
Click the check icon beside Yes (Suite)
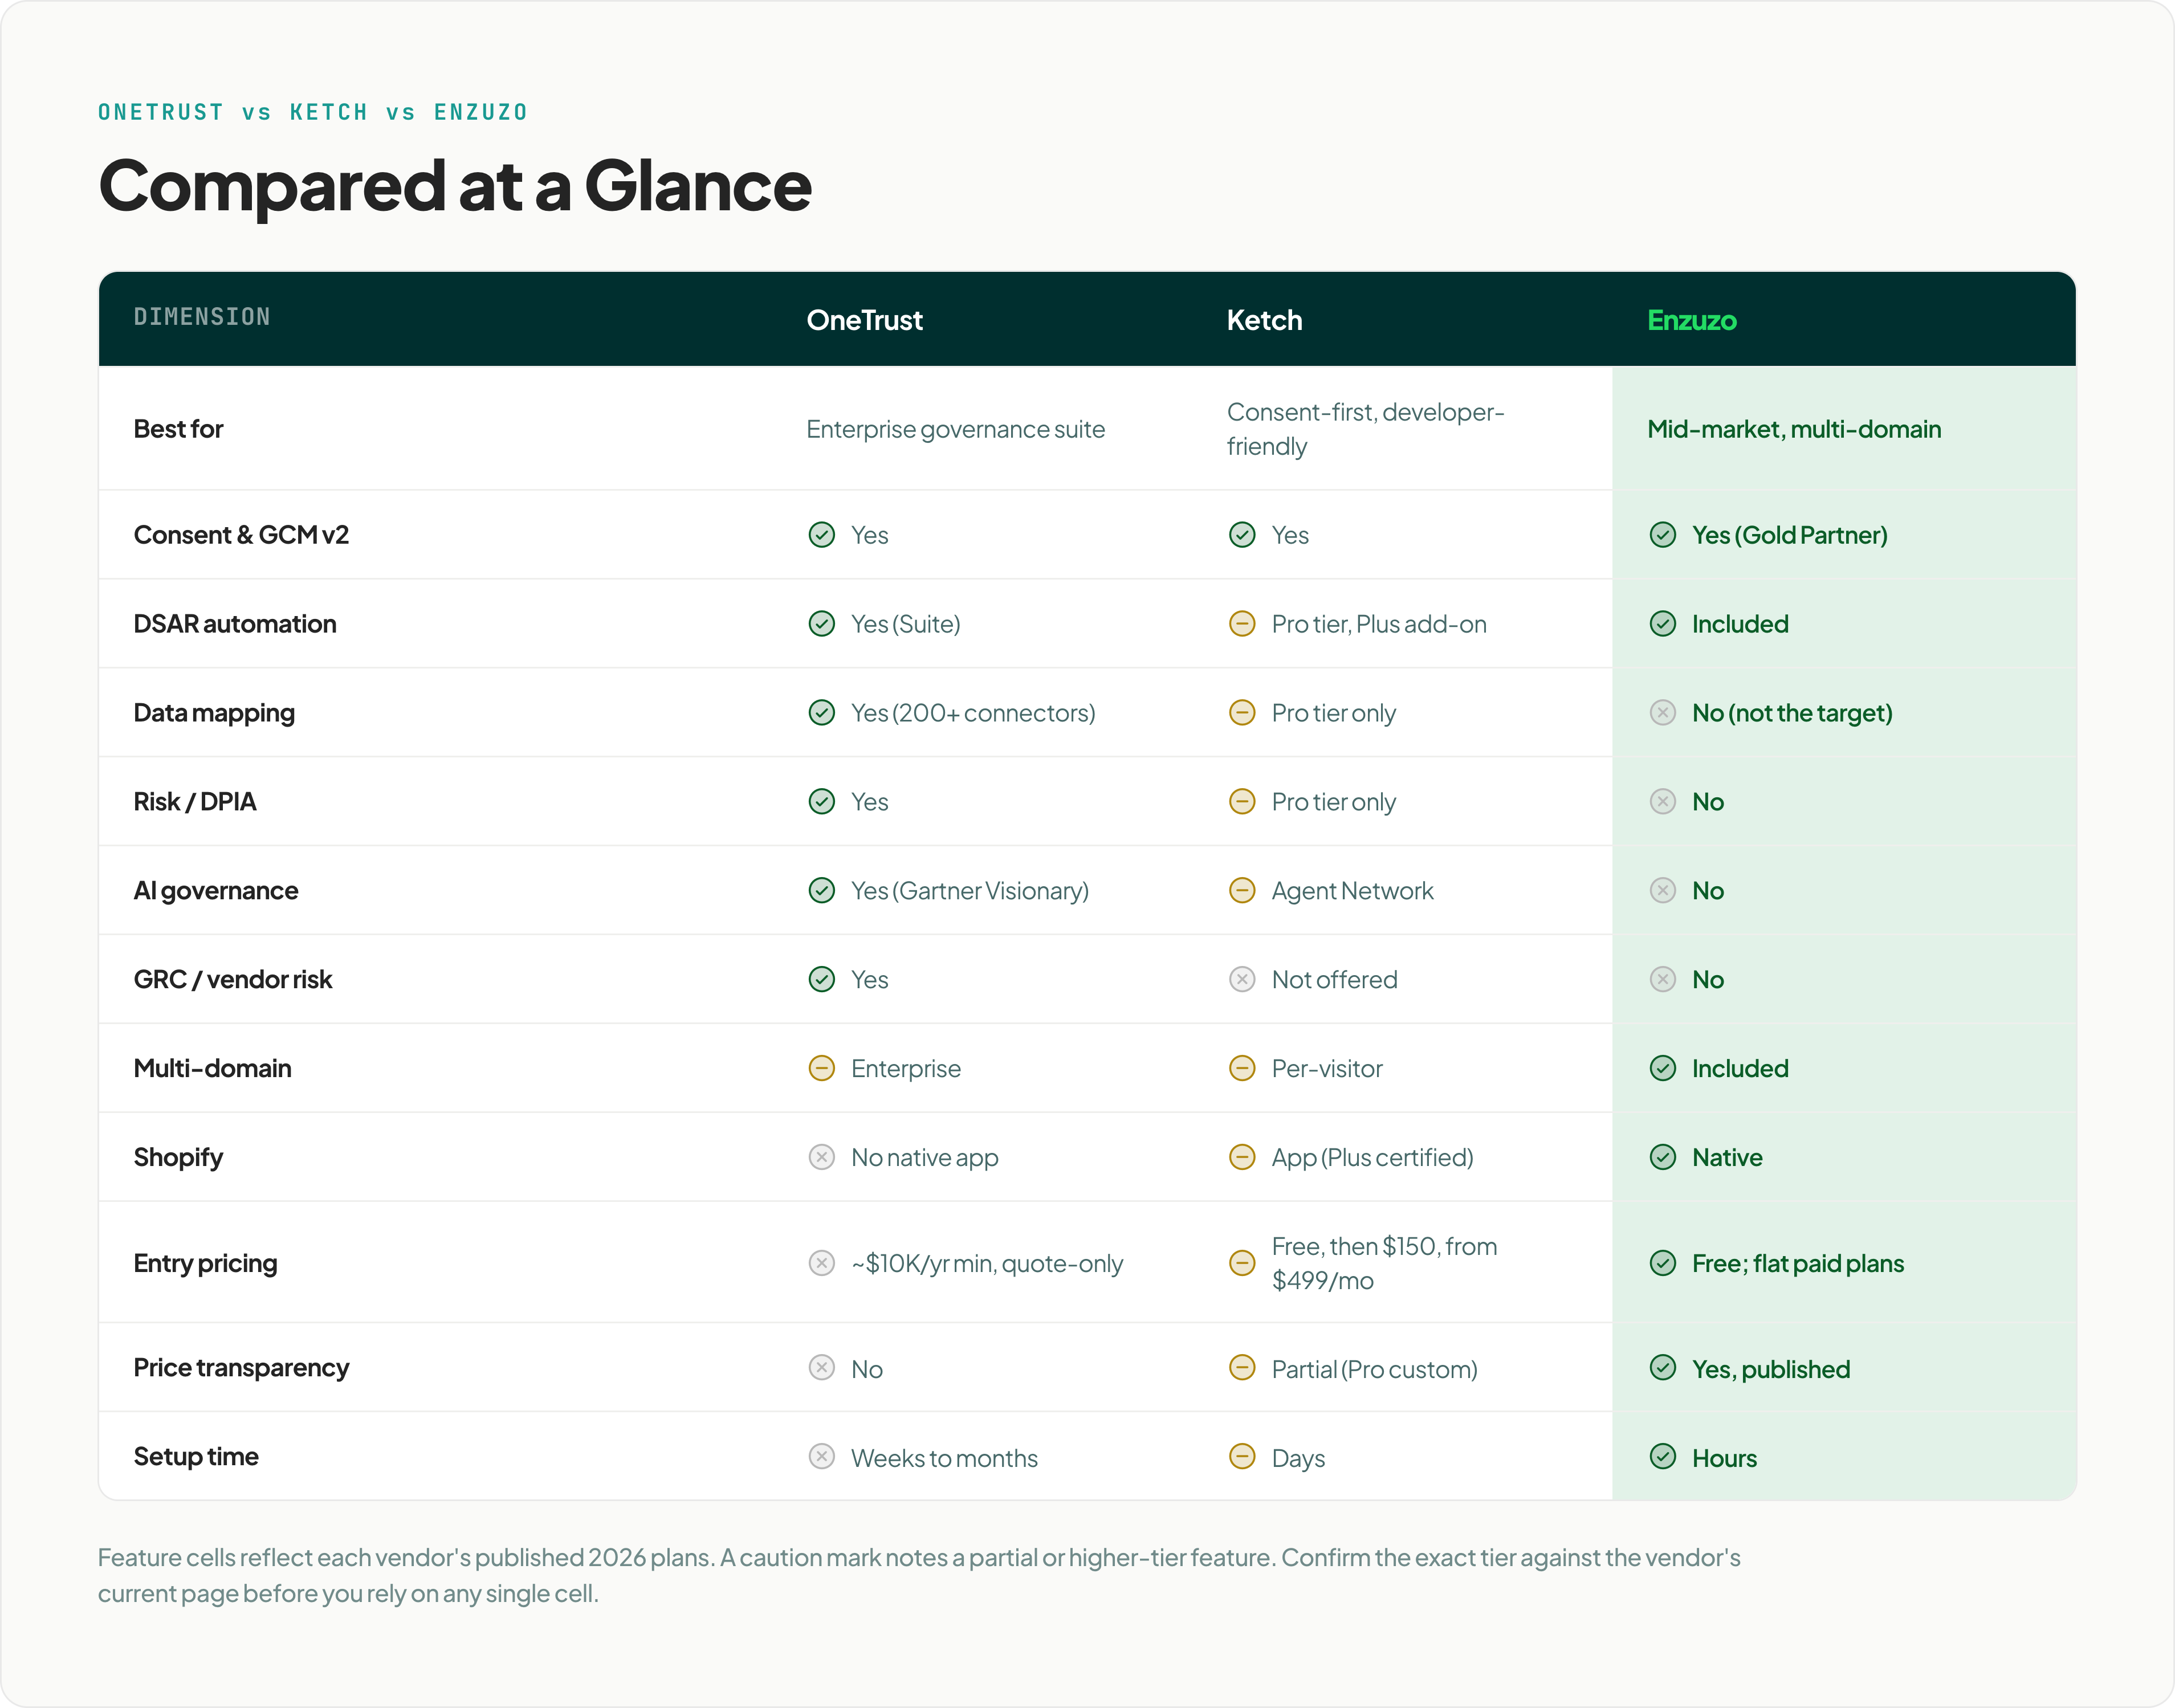pos(821,624)
